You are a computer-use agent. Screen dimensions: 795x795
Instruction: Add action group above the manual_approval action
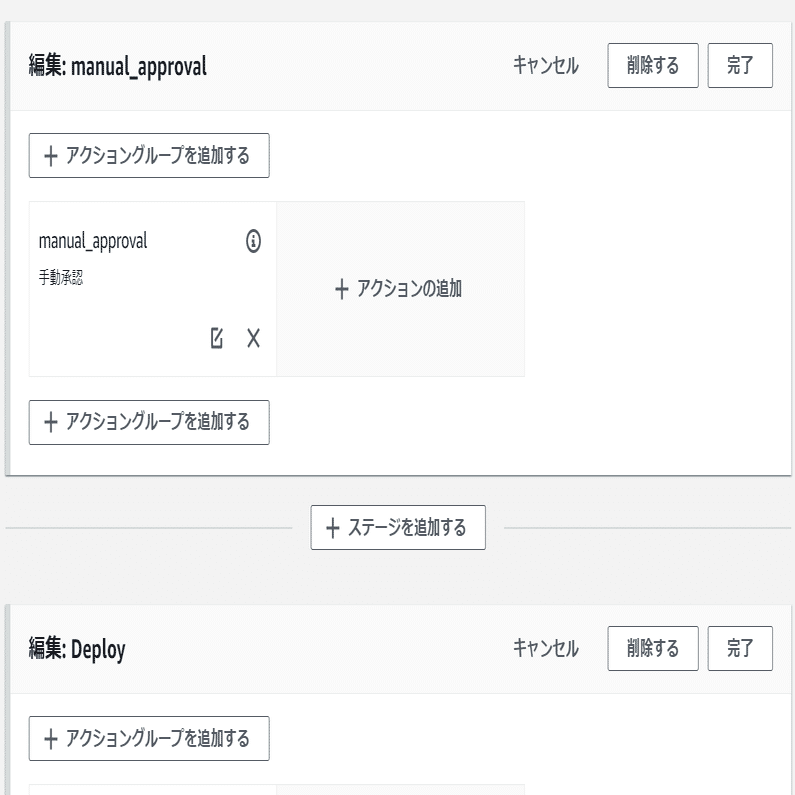(x=149, y=156)
